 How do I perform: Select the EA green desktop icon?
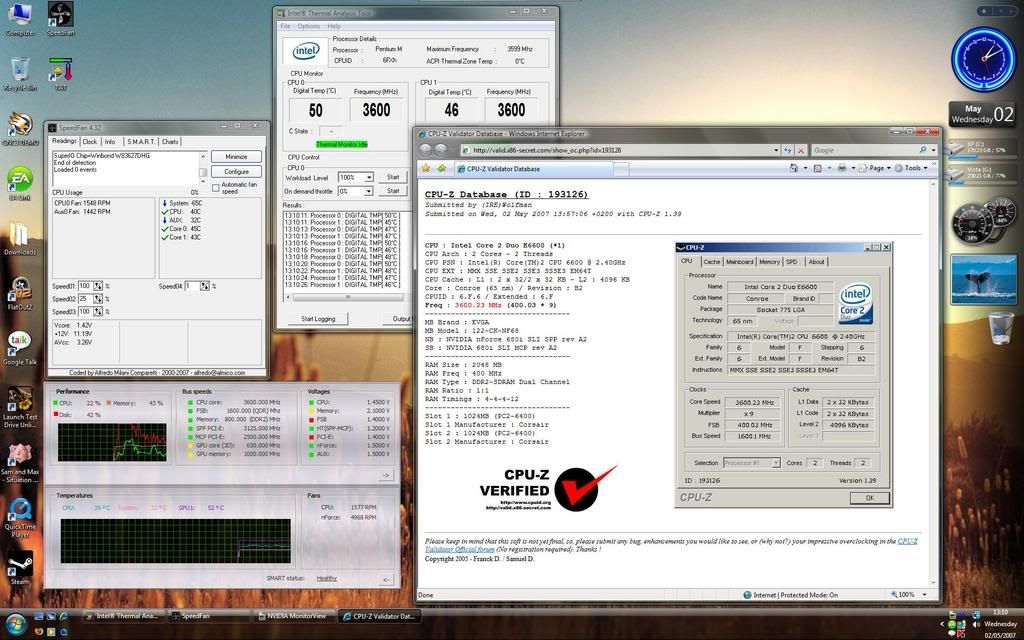pyautogui.click(x=20, y=183)
